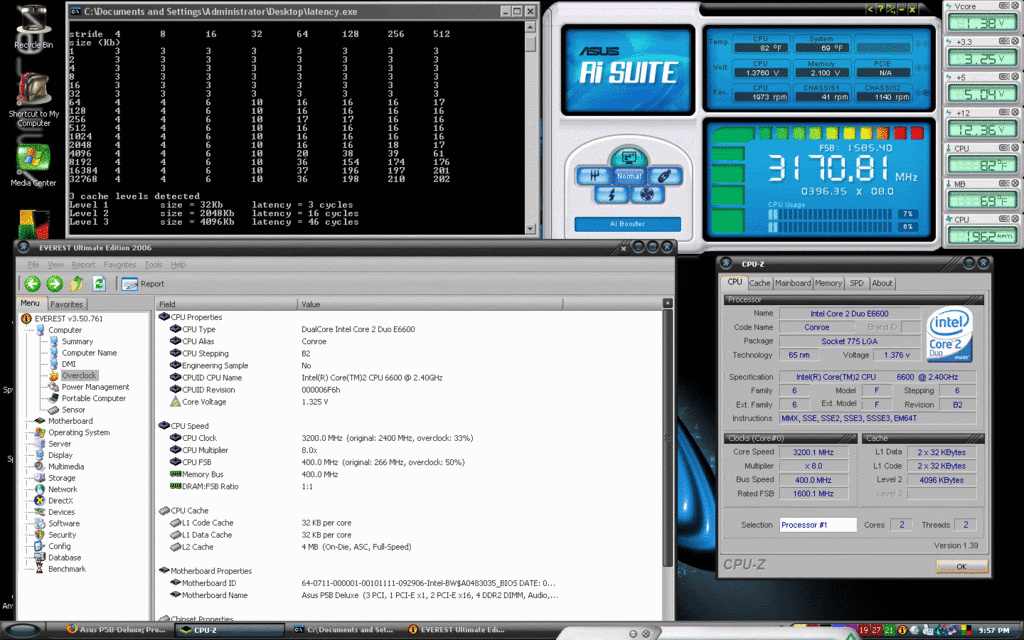Click the Devices icon in the EVEREST tree
This screenshot has height=640, width=1024.
click(x=39, y=512)
